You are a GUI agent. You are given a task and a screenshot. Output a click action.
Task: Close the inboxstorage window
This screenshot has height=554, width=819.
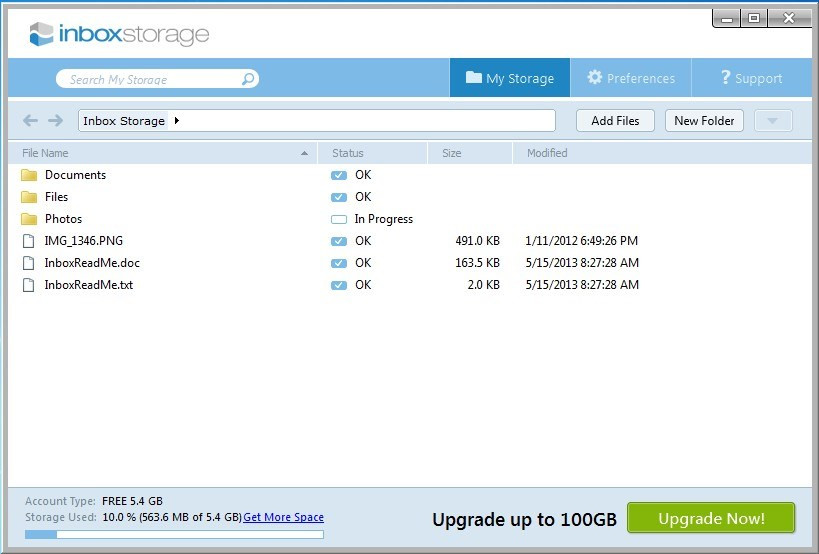(789, 18)
